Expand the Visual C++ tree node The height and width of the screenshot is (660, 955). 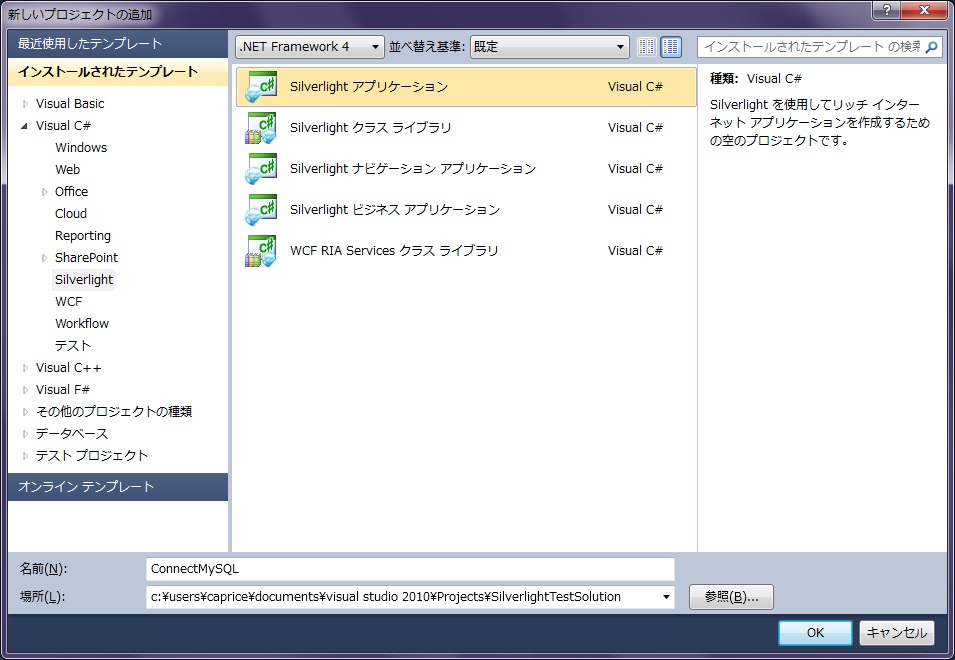click(x=25, y=368)
